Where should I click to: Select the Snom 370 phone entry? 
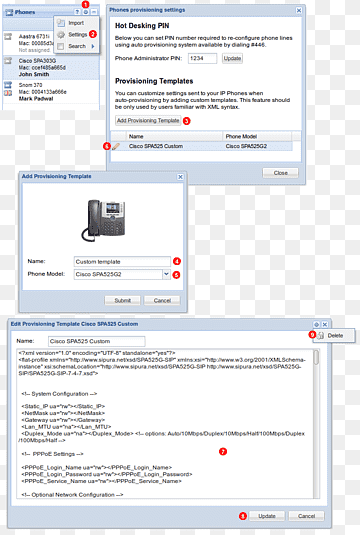coord(51,92)
